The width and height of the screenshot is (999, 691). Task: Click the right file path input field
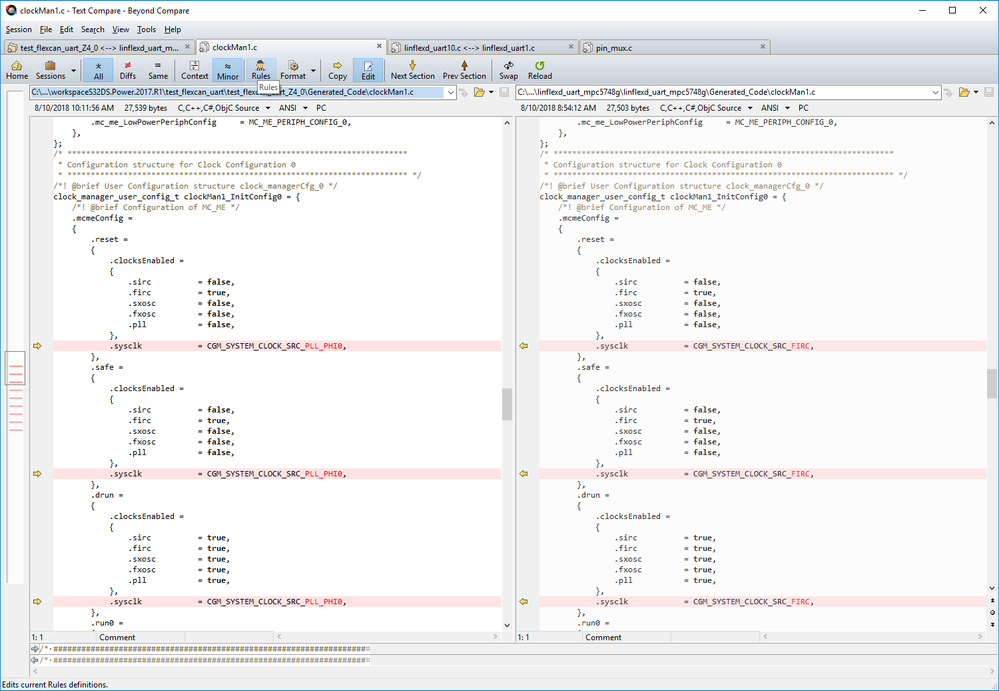tap(724, 92)
